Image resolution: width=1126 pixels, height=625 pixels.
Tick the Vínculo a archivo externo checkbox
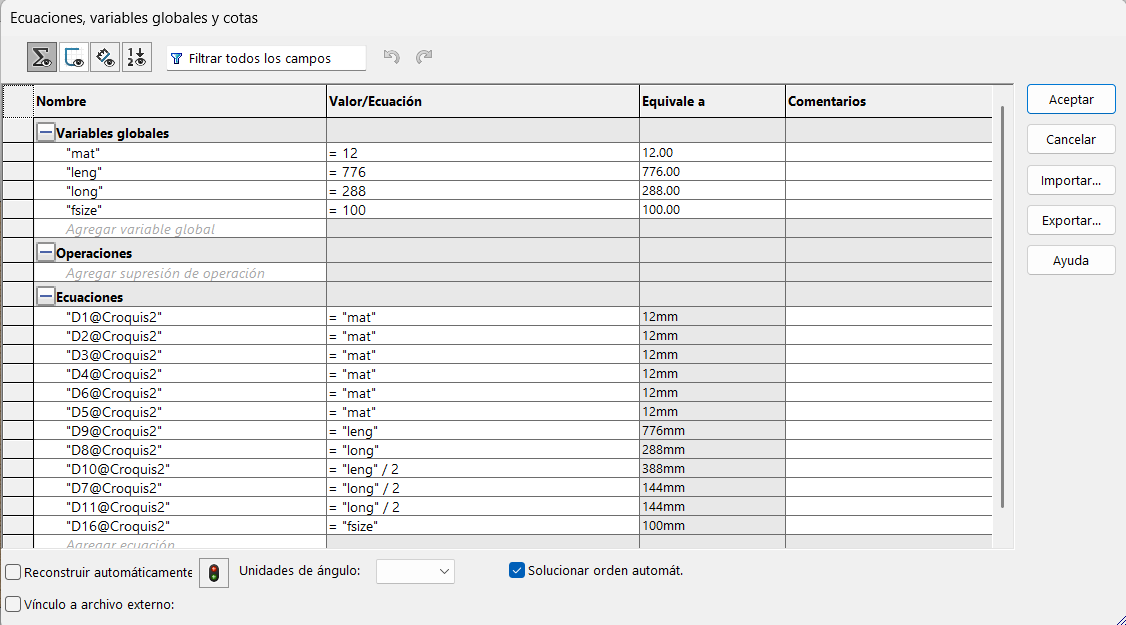pyautogui.click(x=13, y=604)
